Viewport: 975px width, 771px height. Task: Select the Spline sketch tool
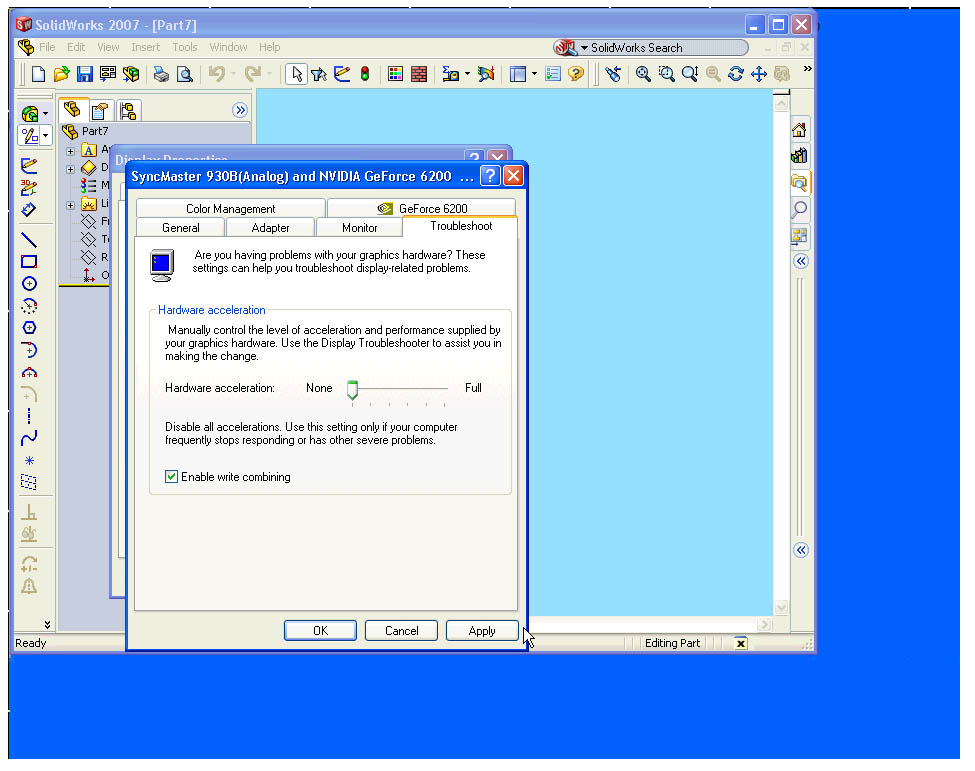[x=29, y=438]
